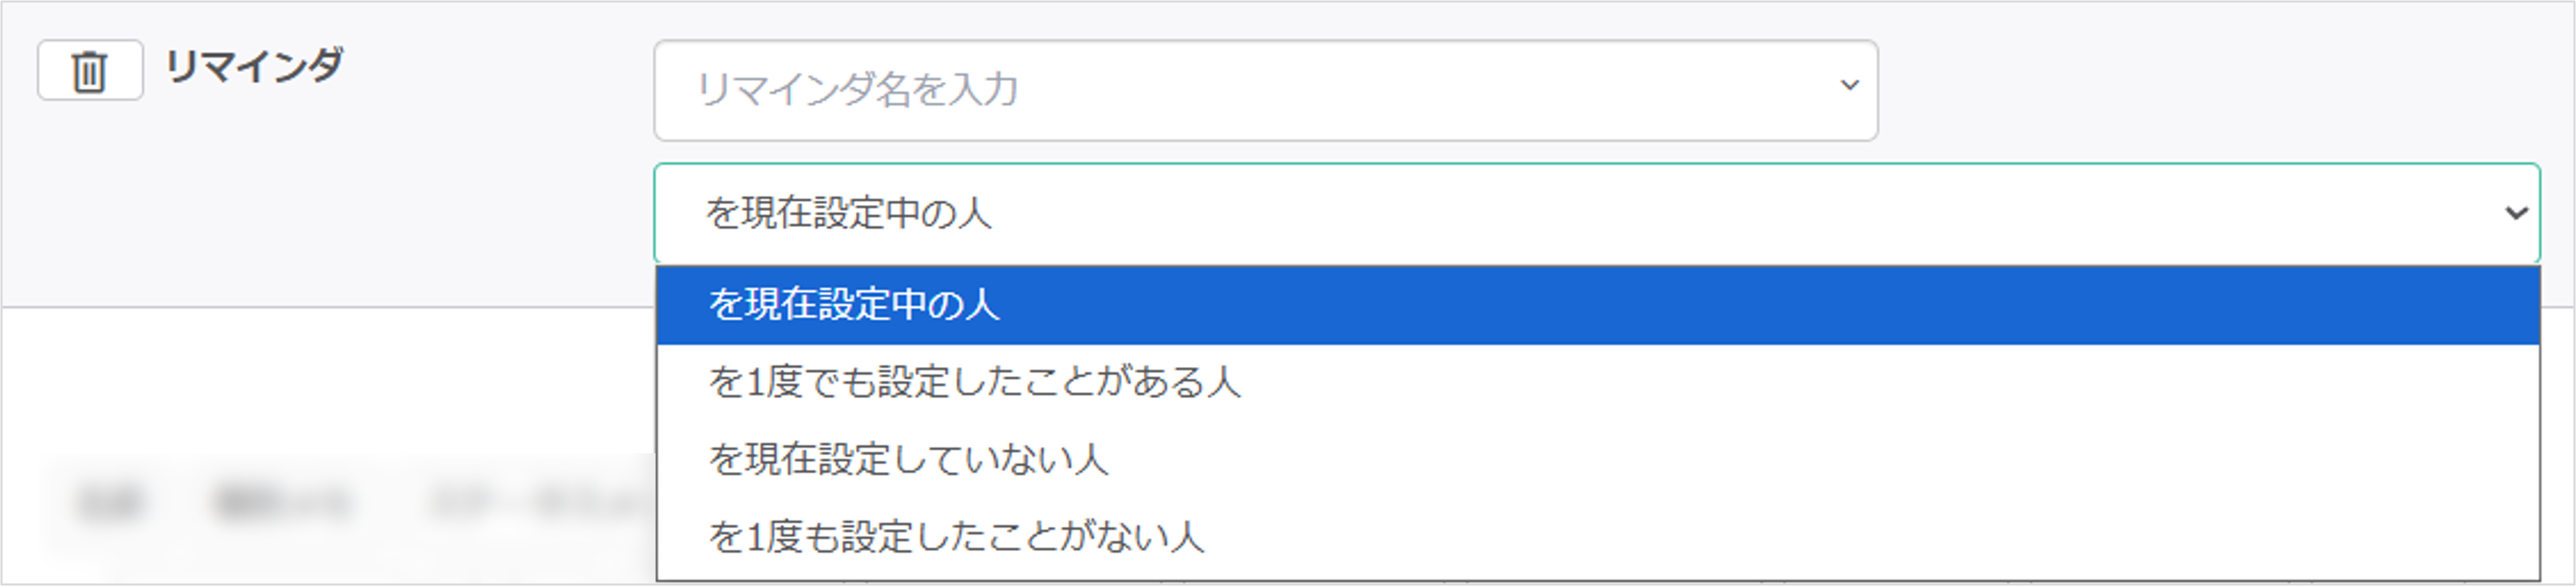Select を現在設定していない人 option
The height and width of the screenshot is (586, 2576).
point(908,460)
